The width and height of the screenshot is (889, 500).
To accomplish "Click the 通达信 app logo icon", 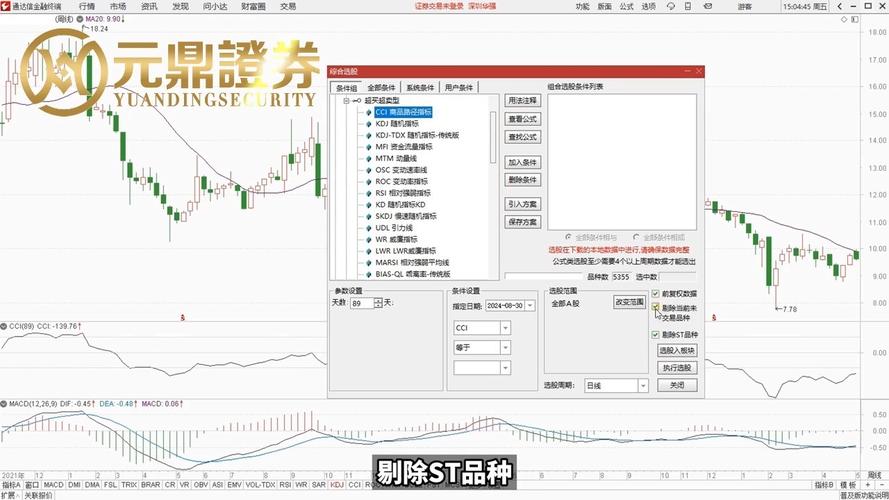I will coord(6,6).
